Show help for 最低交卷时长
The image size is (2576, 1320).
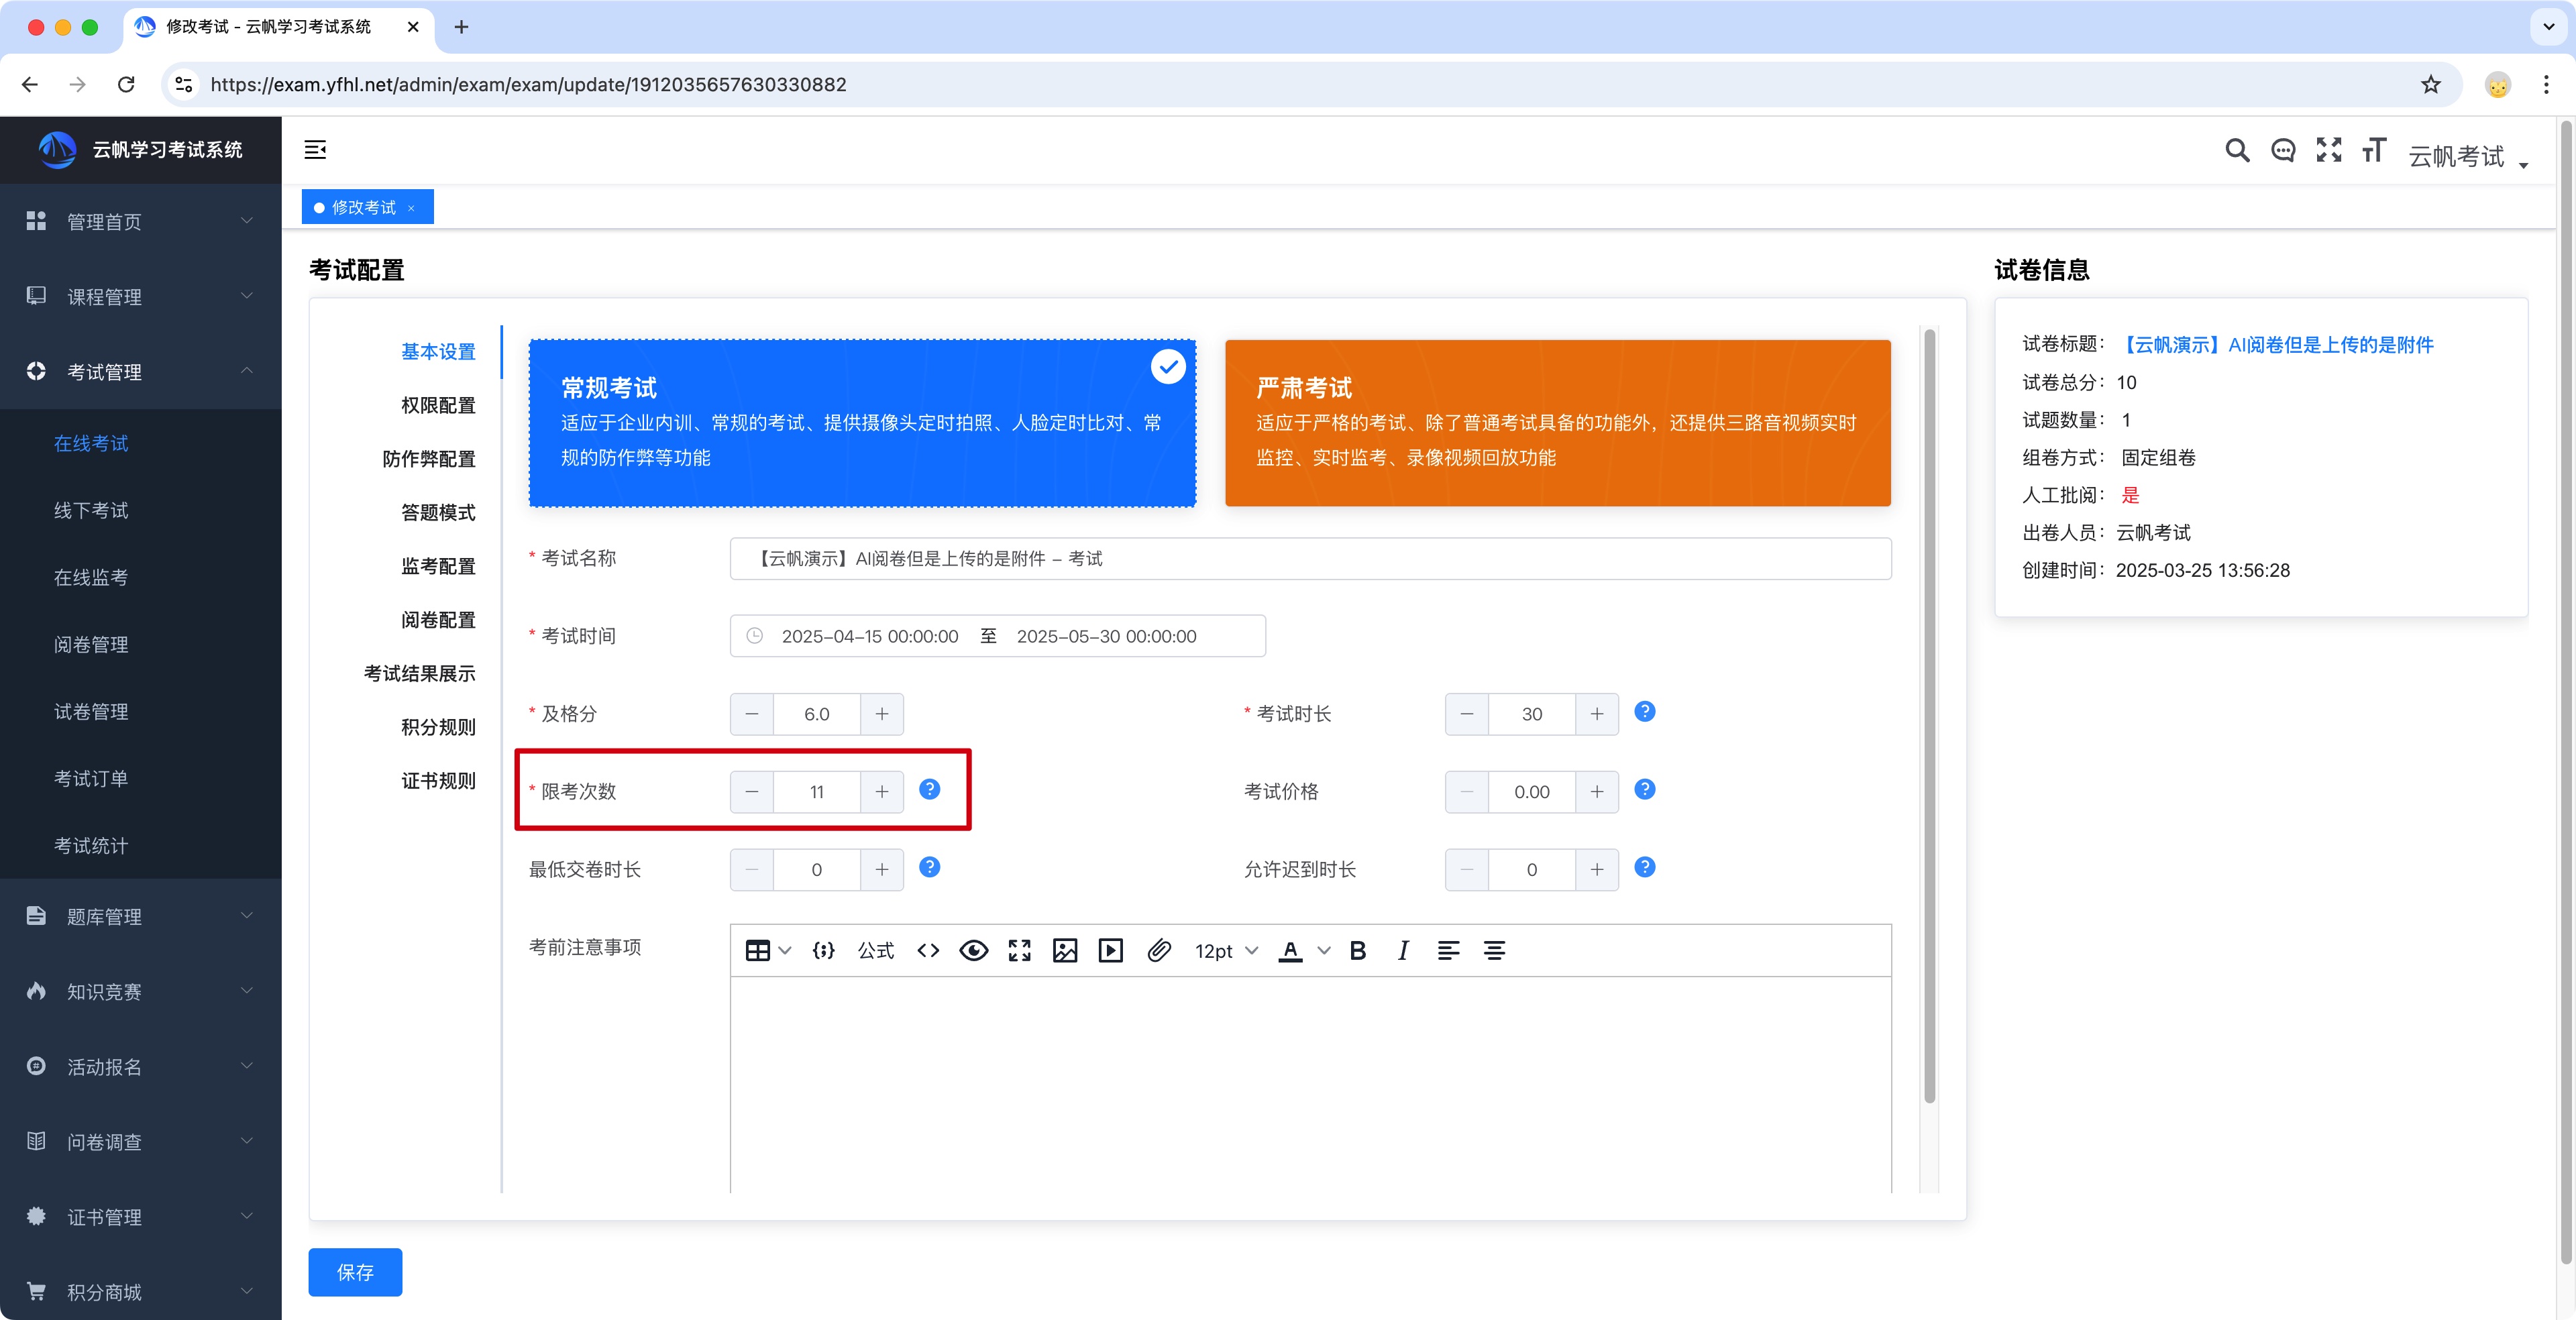pos(929,868)
